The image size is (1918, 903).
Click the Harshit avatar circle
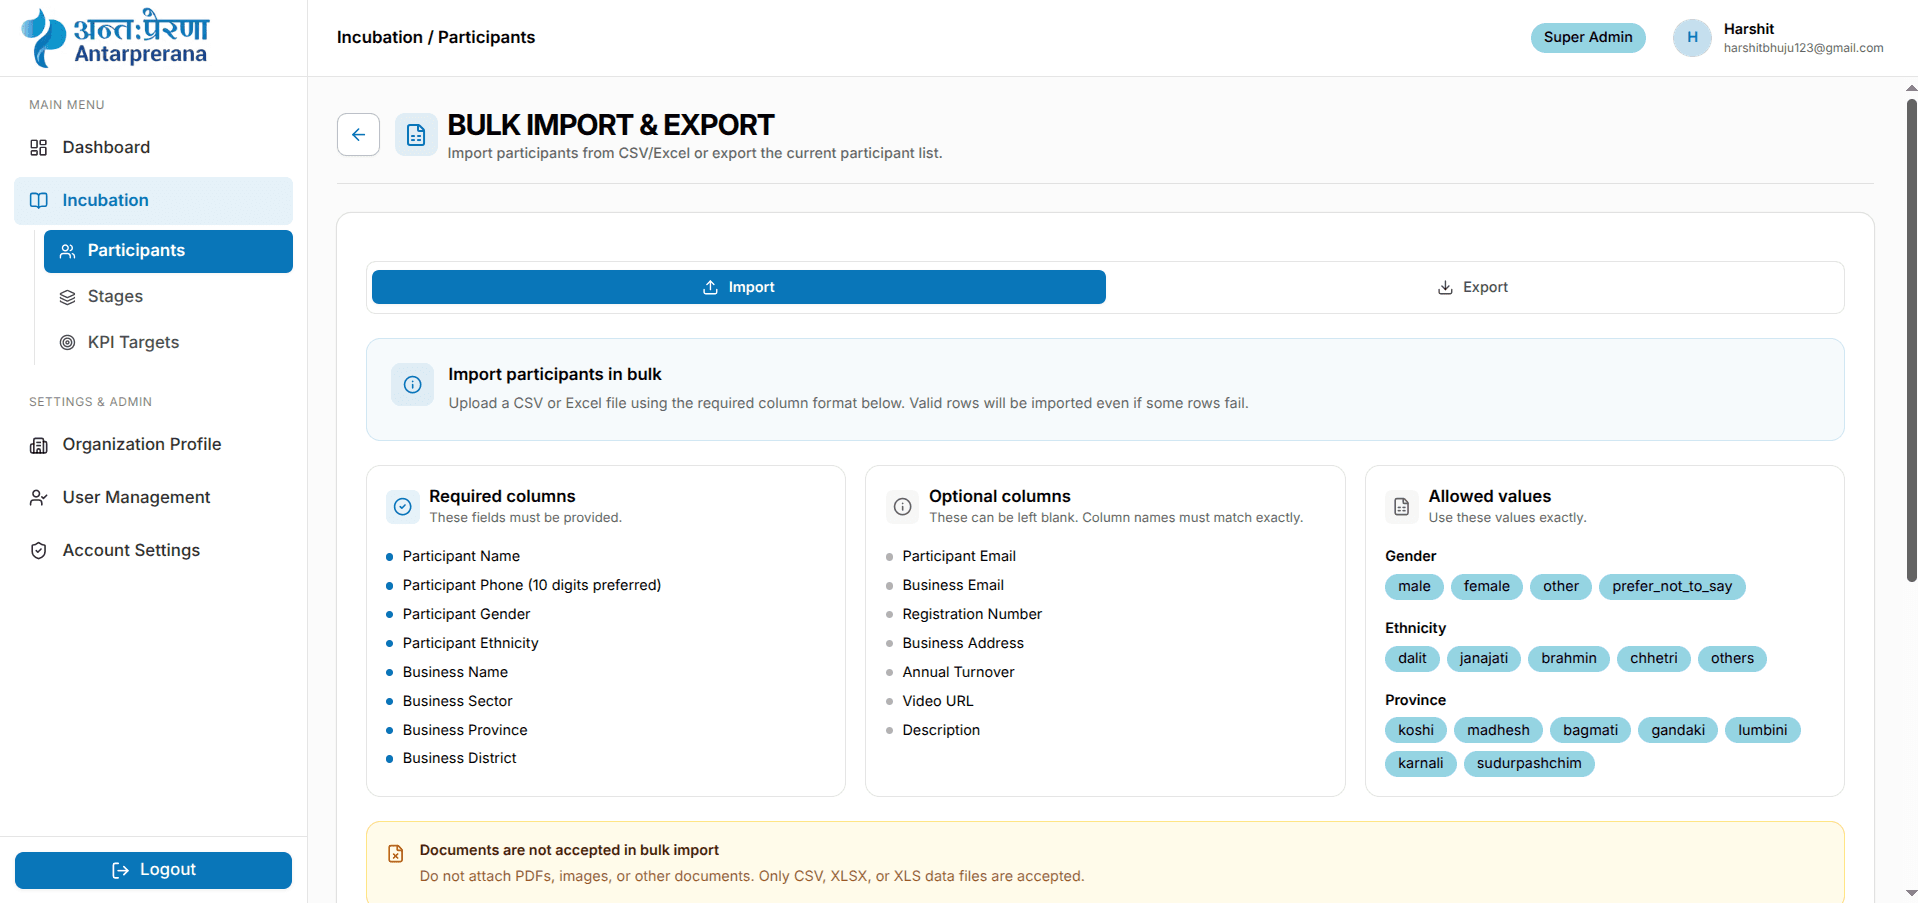[1692, 38]
